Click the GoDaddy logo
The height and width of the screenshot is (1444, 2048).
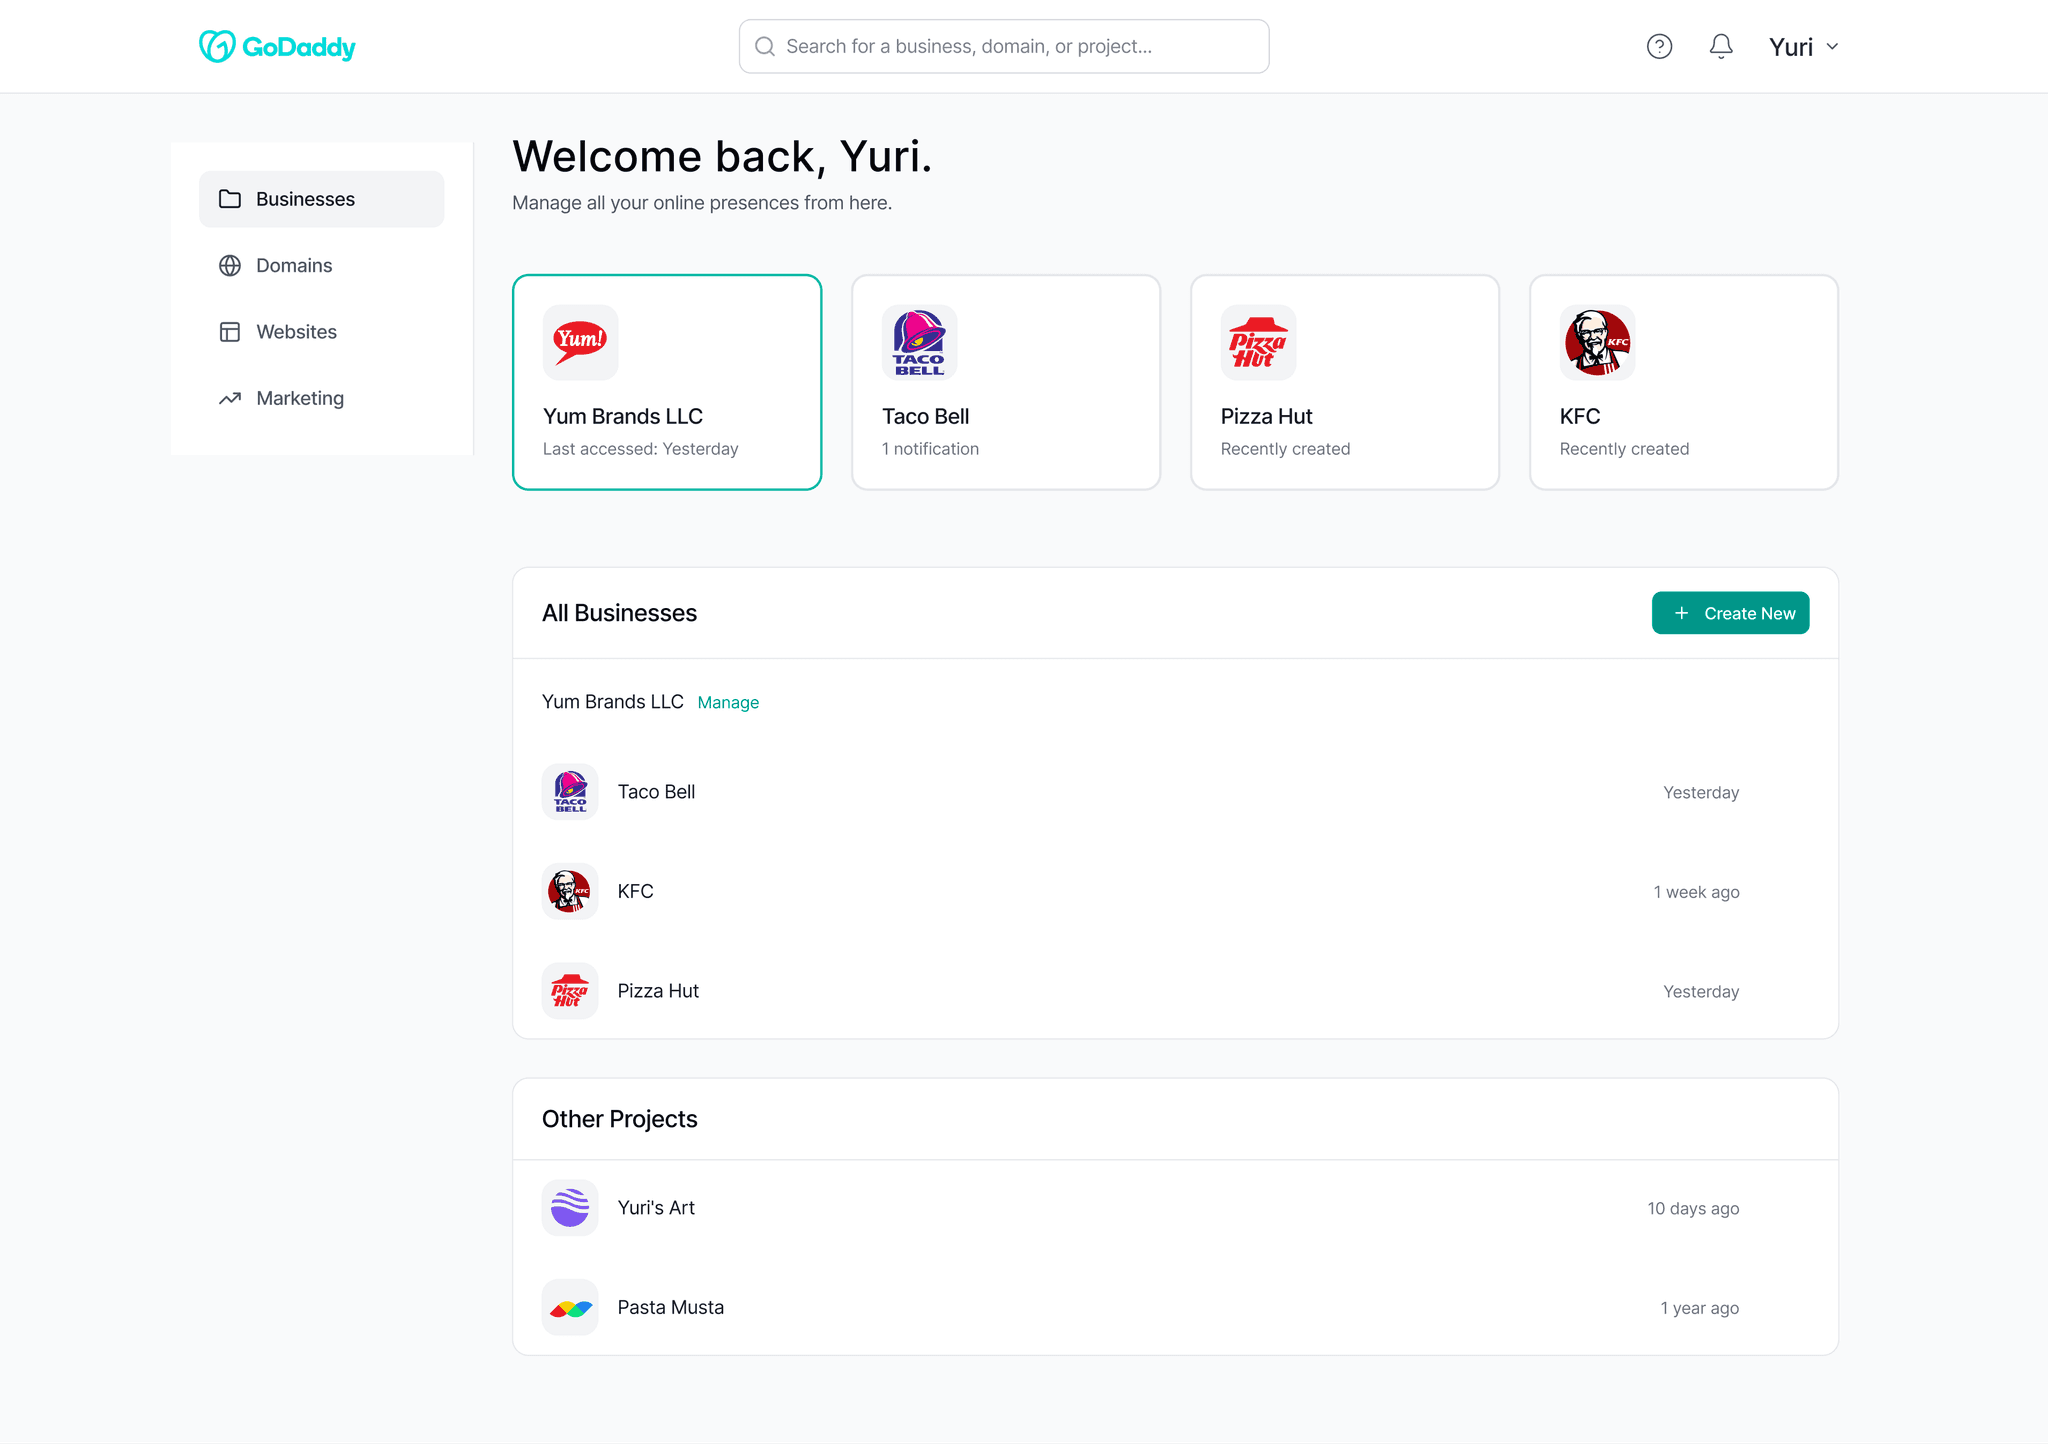point(277,46)
